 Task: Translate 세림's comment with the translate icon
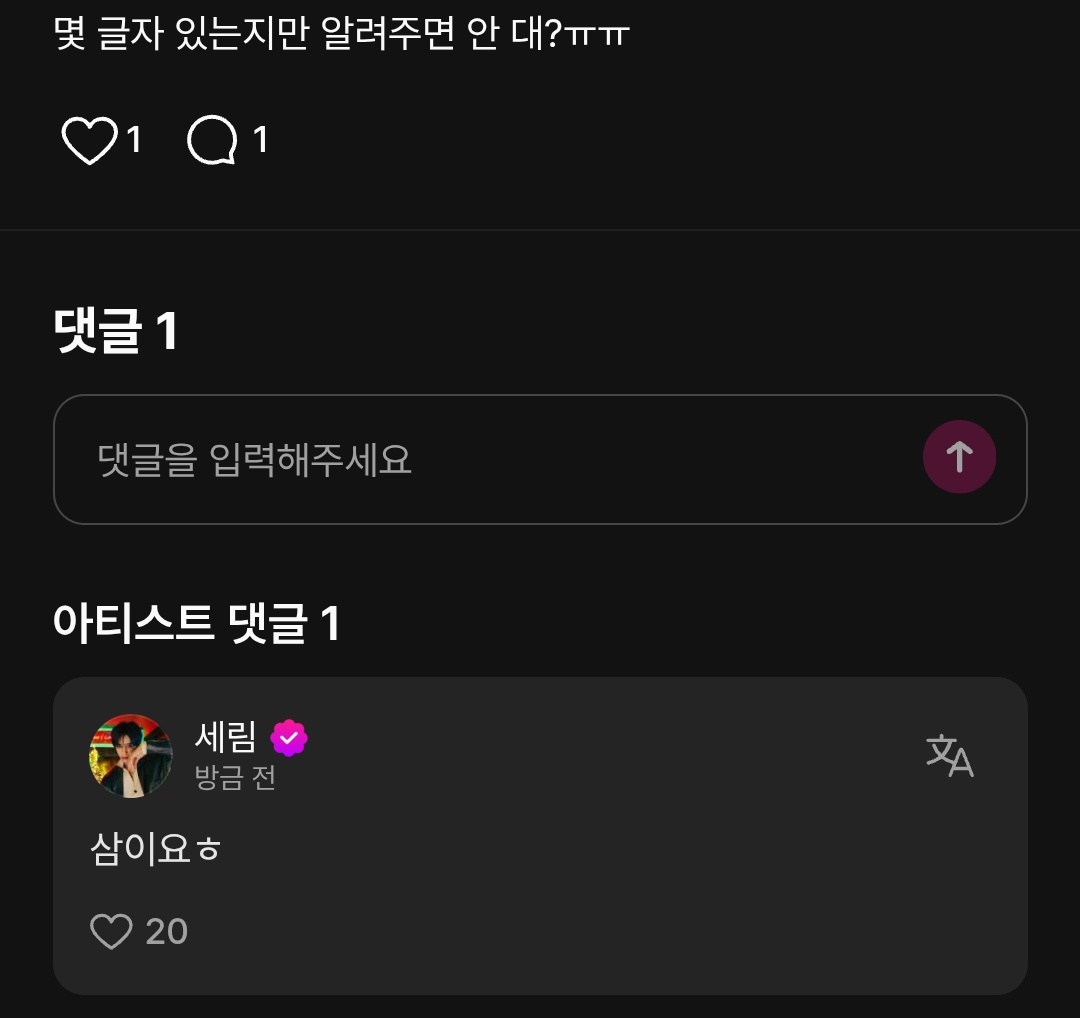click(949, 755)
